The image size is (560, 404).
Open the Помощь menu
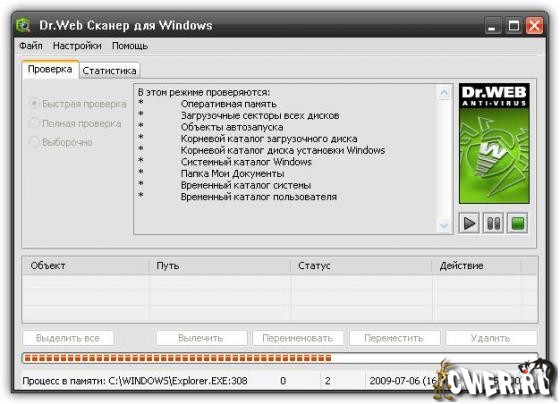tap(130, 46)
